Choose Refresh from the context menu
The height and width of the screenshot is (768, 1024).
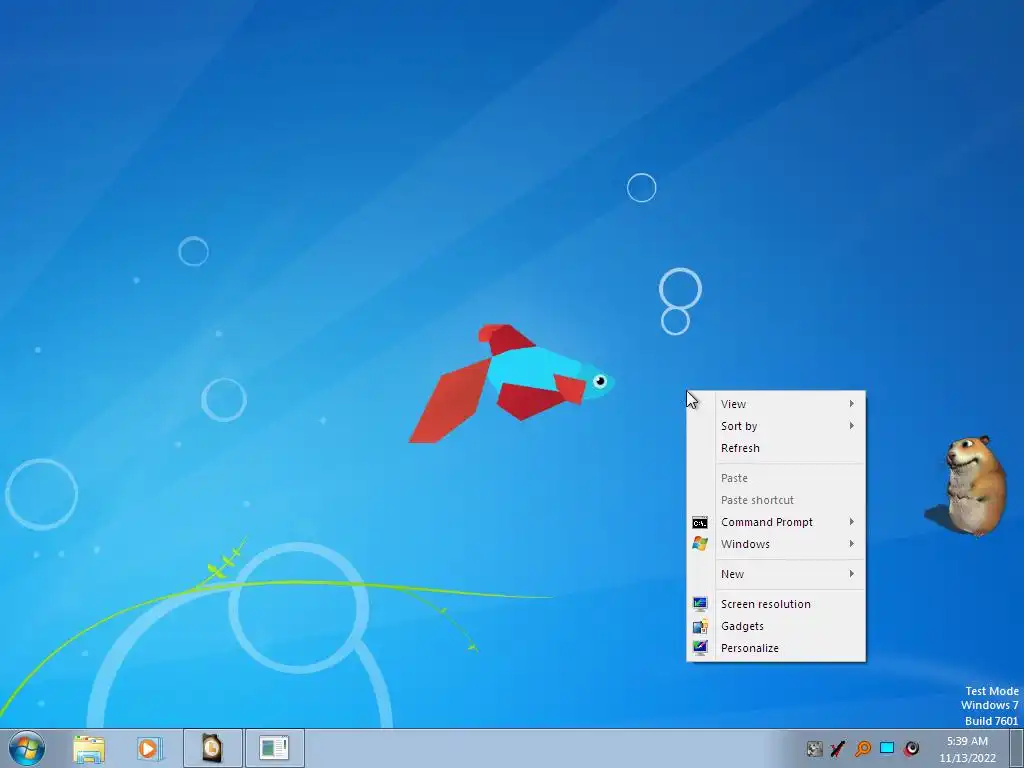coord(776,448)
